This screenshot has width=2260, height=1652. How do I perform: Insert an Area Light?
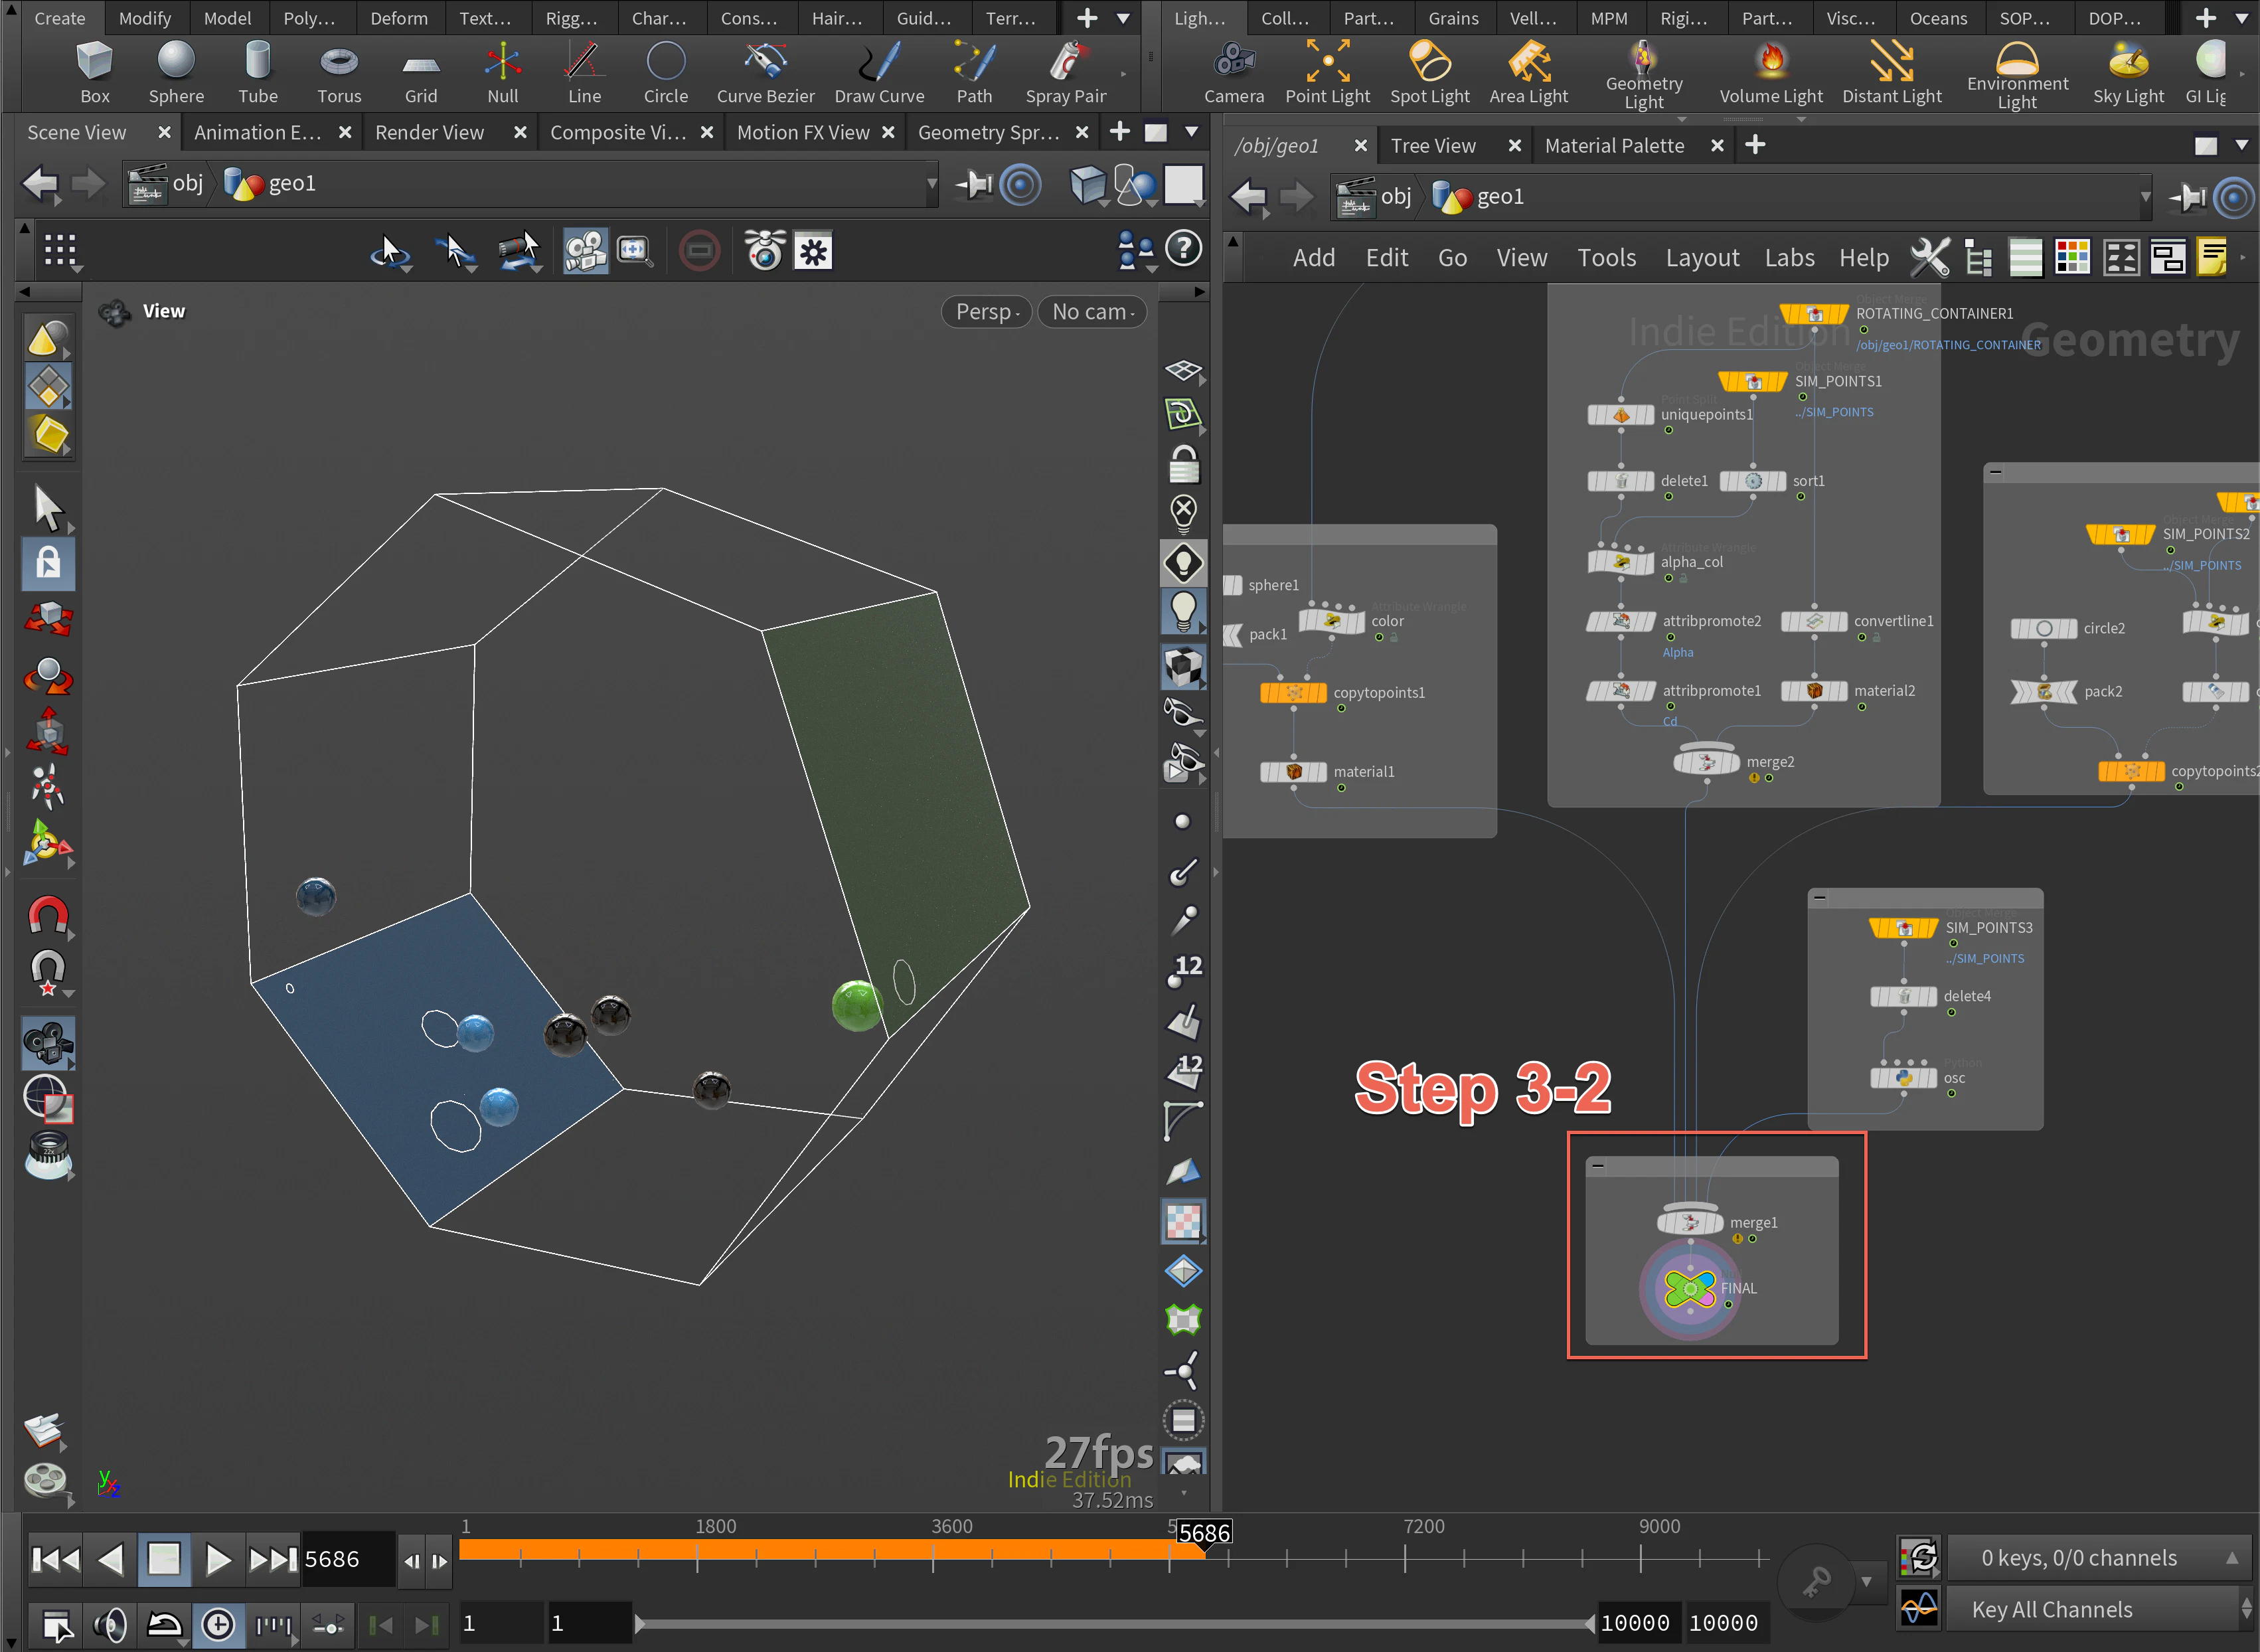point(1528,72)
